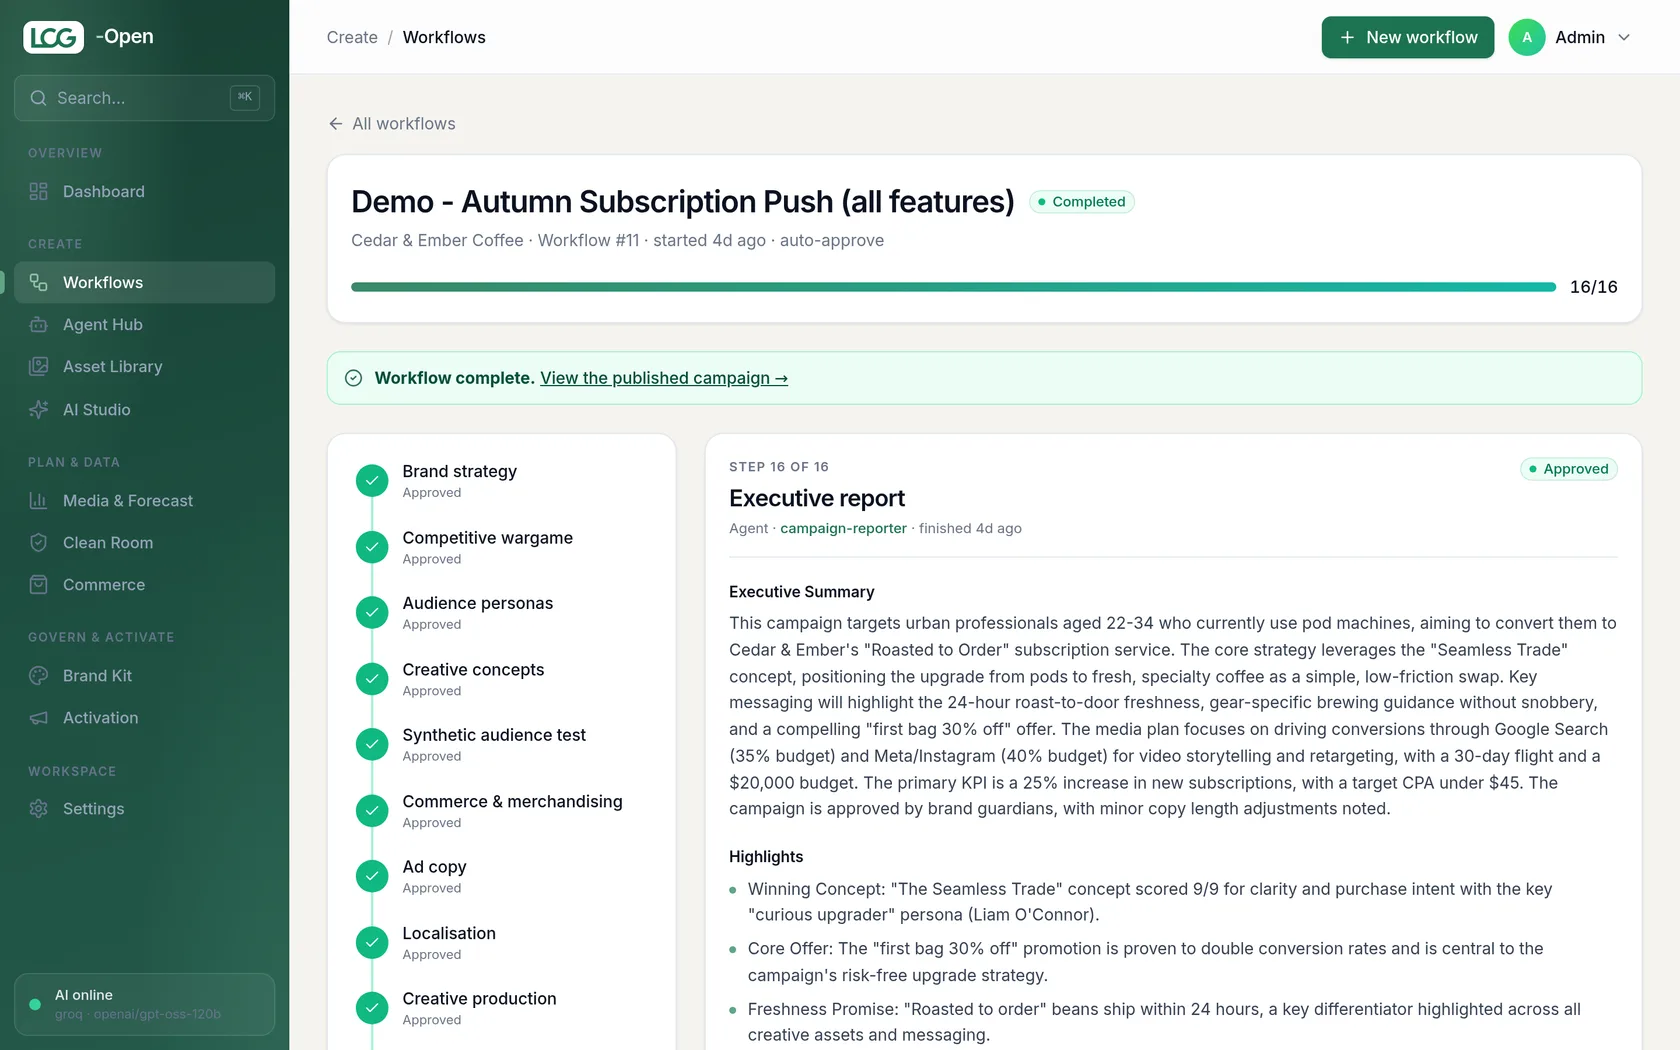Select the Localisation step

pos(501,942)
